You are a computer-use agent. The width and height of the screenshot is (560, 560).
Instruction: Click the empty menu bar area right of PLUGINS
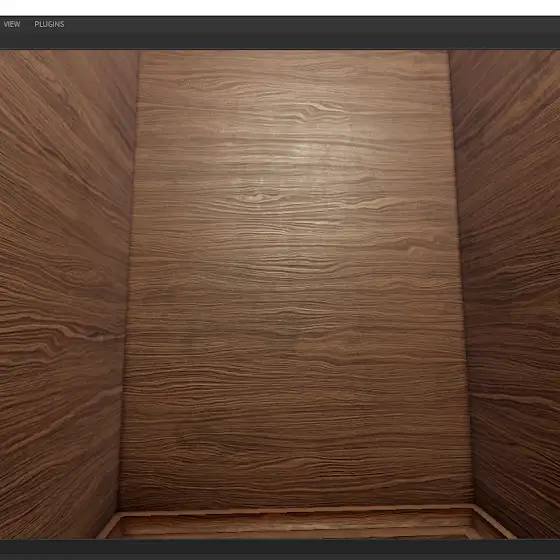point(312,24)
